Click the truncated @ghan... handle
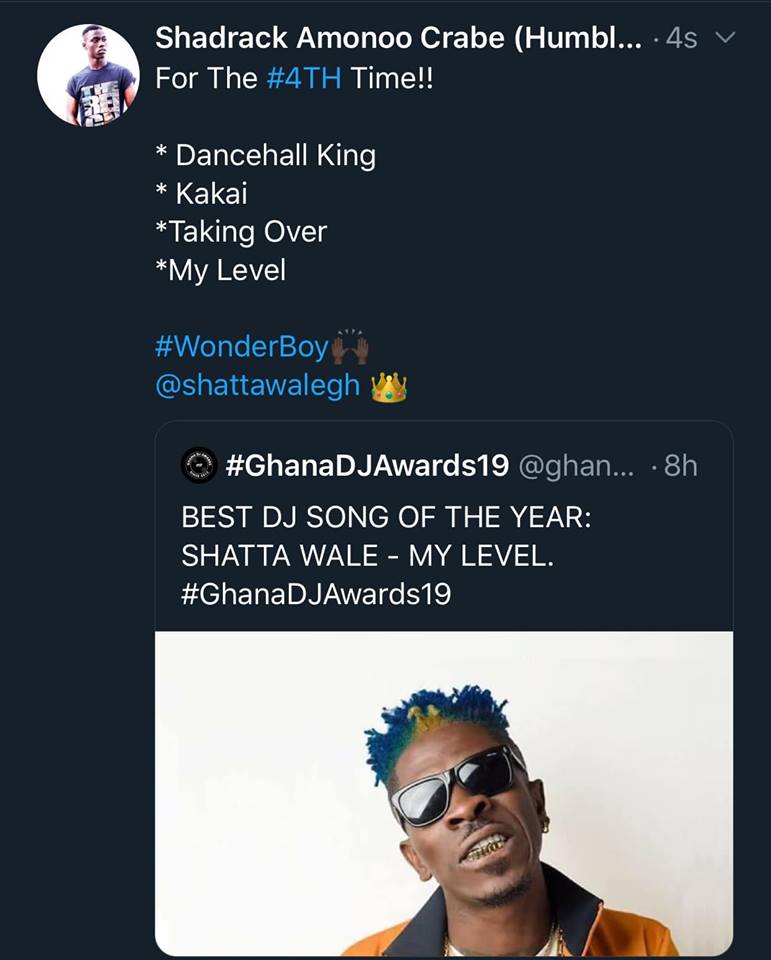This screenshot has height=960, width=771. (575, 465)
